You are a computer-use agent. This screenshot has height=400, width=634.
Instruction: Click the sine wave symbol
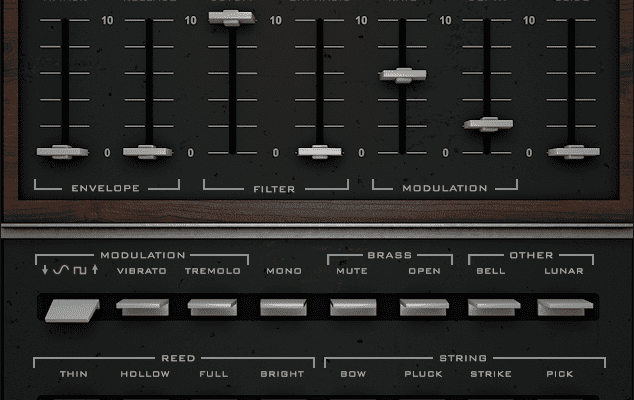point(59,271)
